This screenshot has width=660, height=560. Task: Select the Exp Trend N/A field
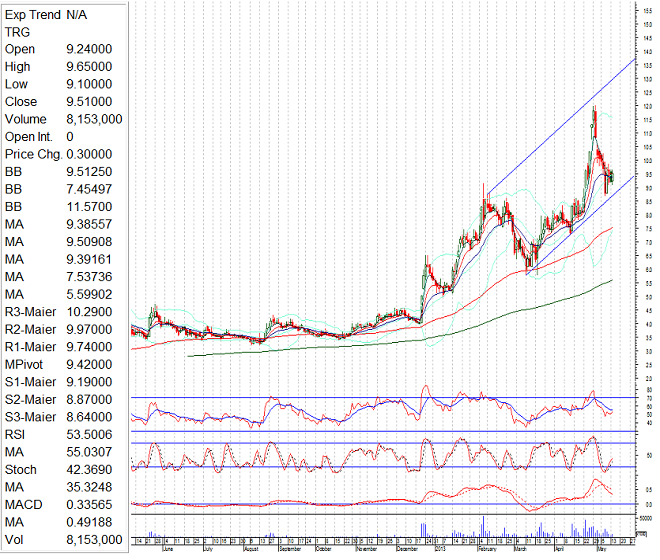(45, 14)
